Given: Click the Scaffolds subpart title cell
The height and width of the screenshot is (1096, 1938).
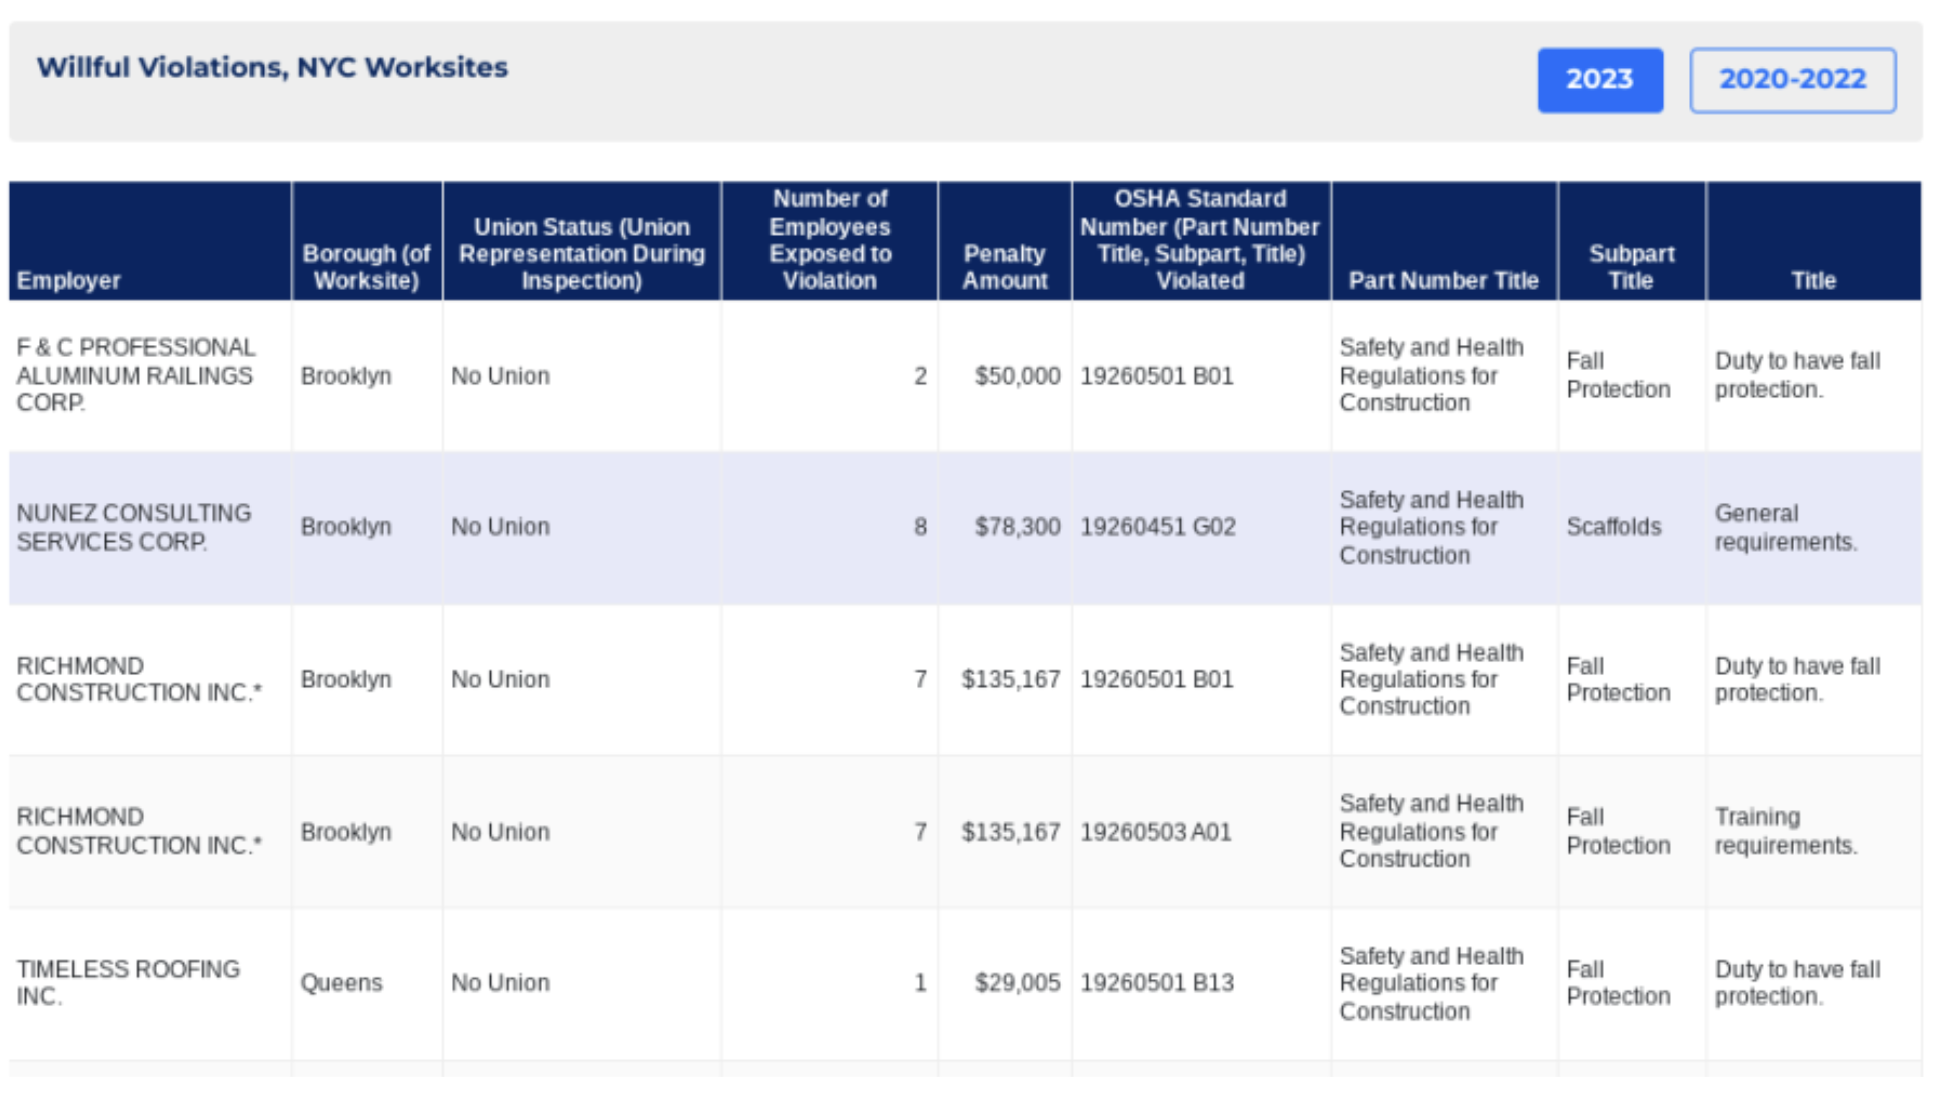Looking at the screenshot, I should [x=1613, y=527].
